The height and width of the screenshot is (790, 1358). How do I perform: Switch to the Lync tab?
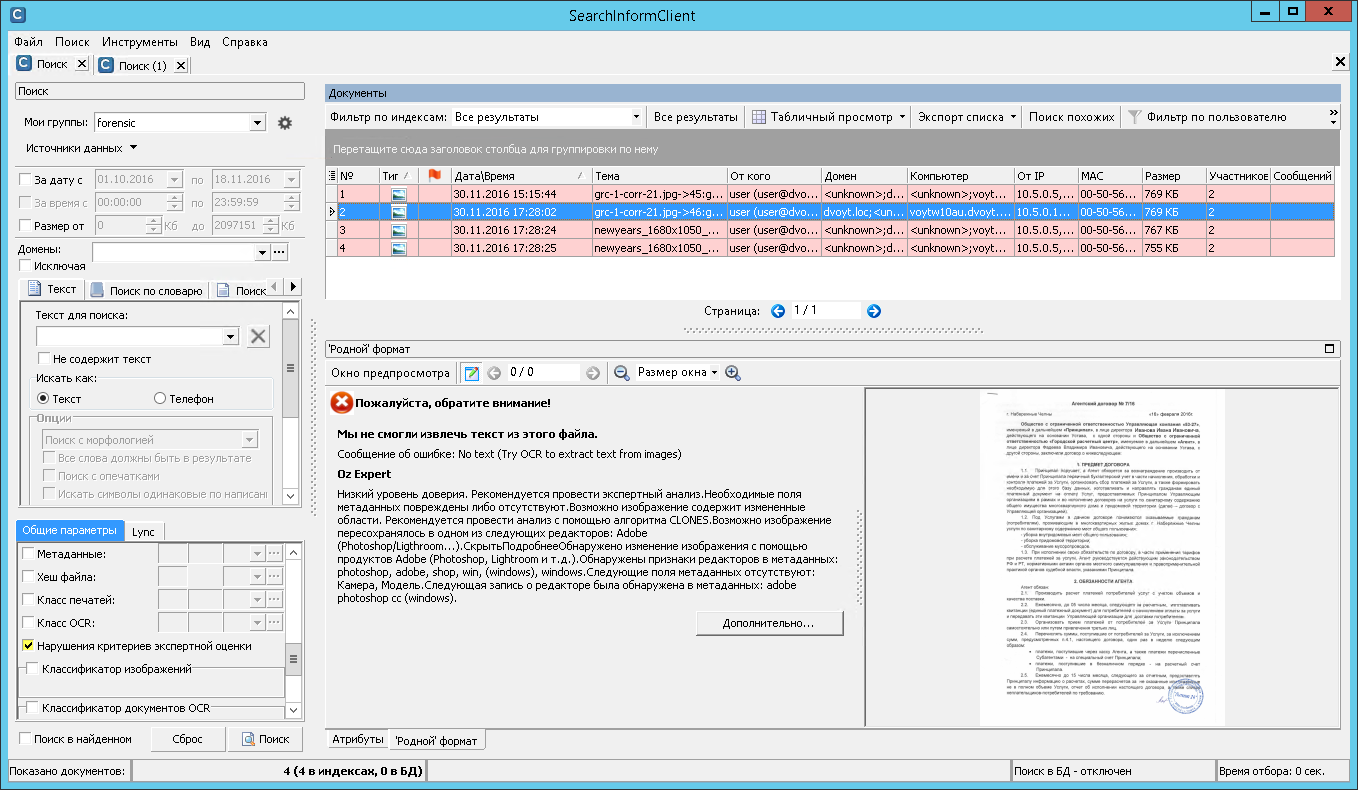tap(143, 532)
